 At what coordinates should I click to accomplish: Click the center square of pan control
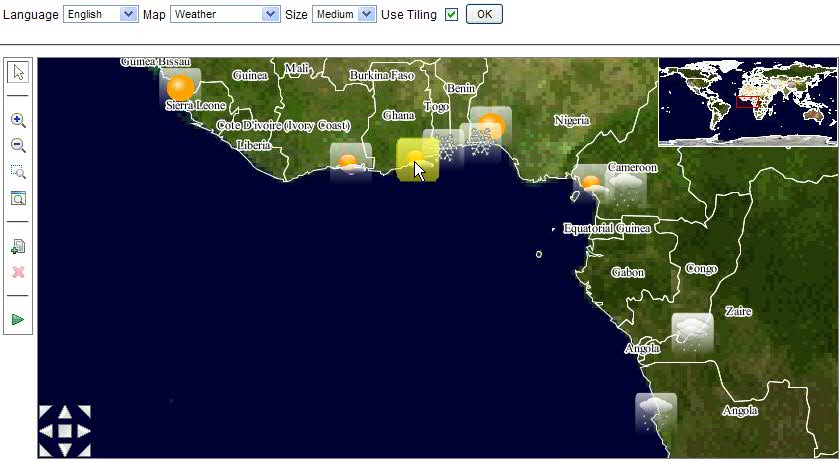tap(64, 431)
